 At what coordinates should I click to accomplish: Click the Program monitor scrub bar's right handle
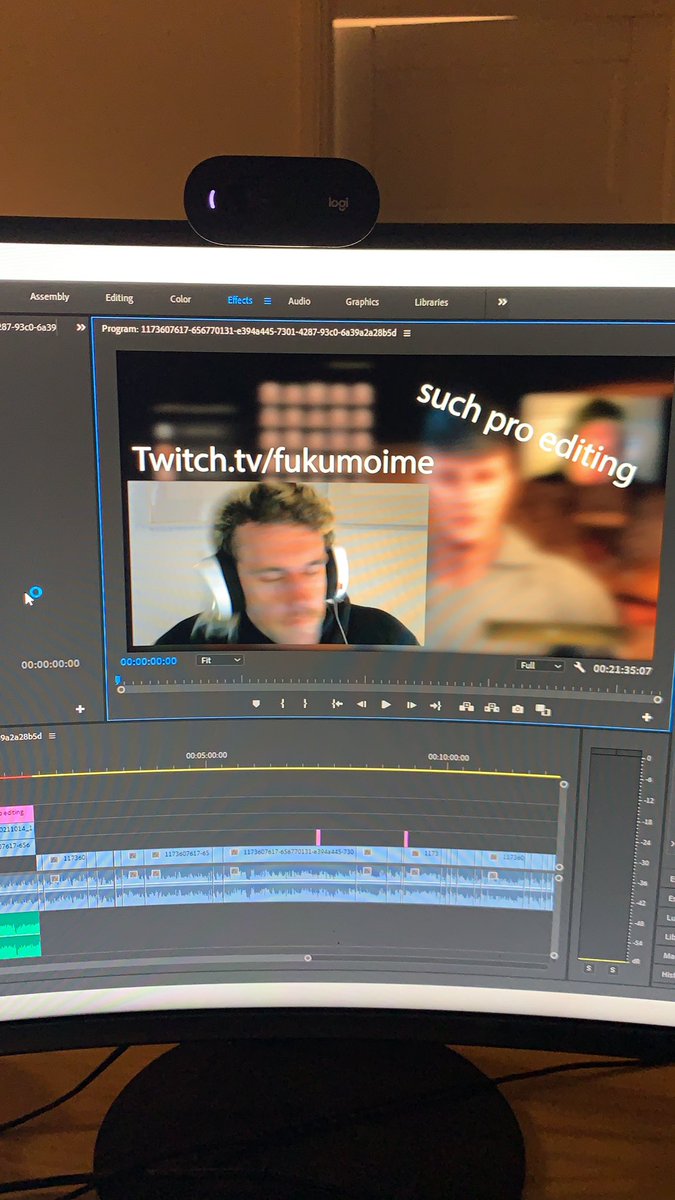[659, 699]
